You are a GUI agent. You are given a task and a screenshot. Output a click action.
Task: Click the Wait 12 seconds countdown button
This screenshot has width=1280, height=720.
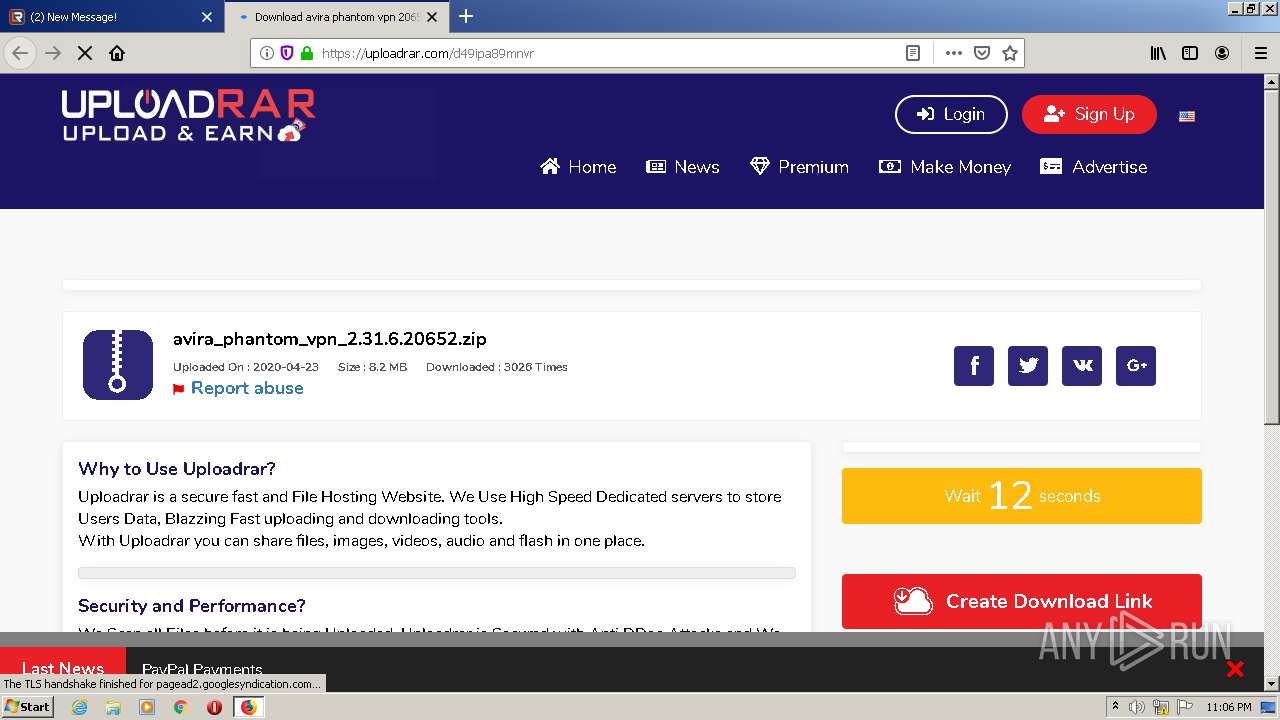pyautogui.click(x=1022, y=496)
